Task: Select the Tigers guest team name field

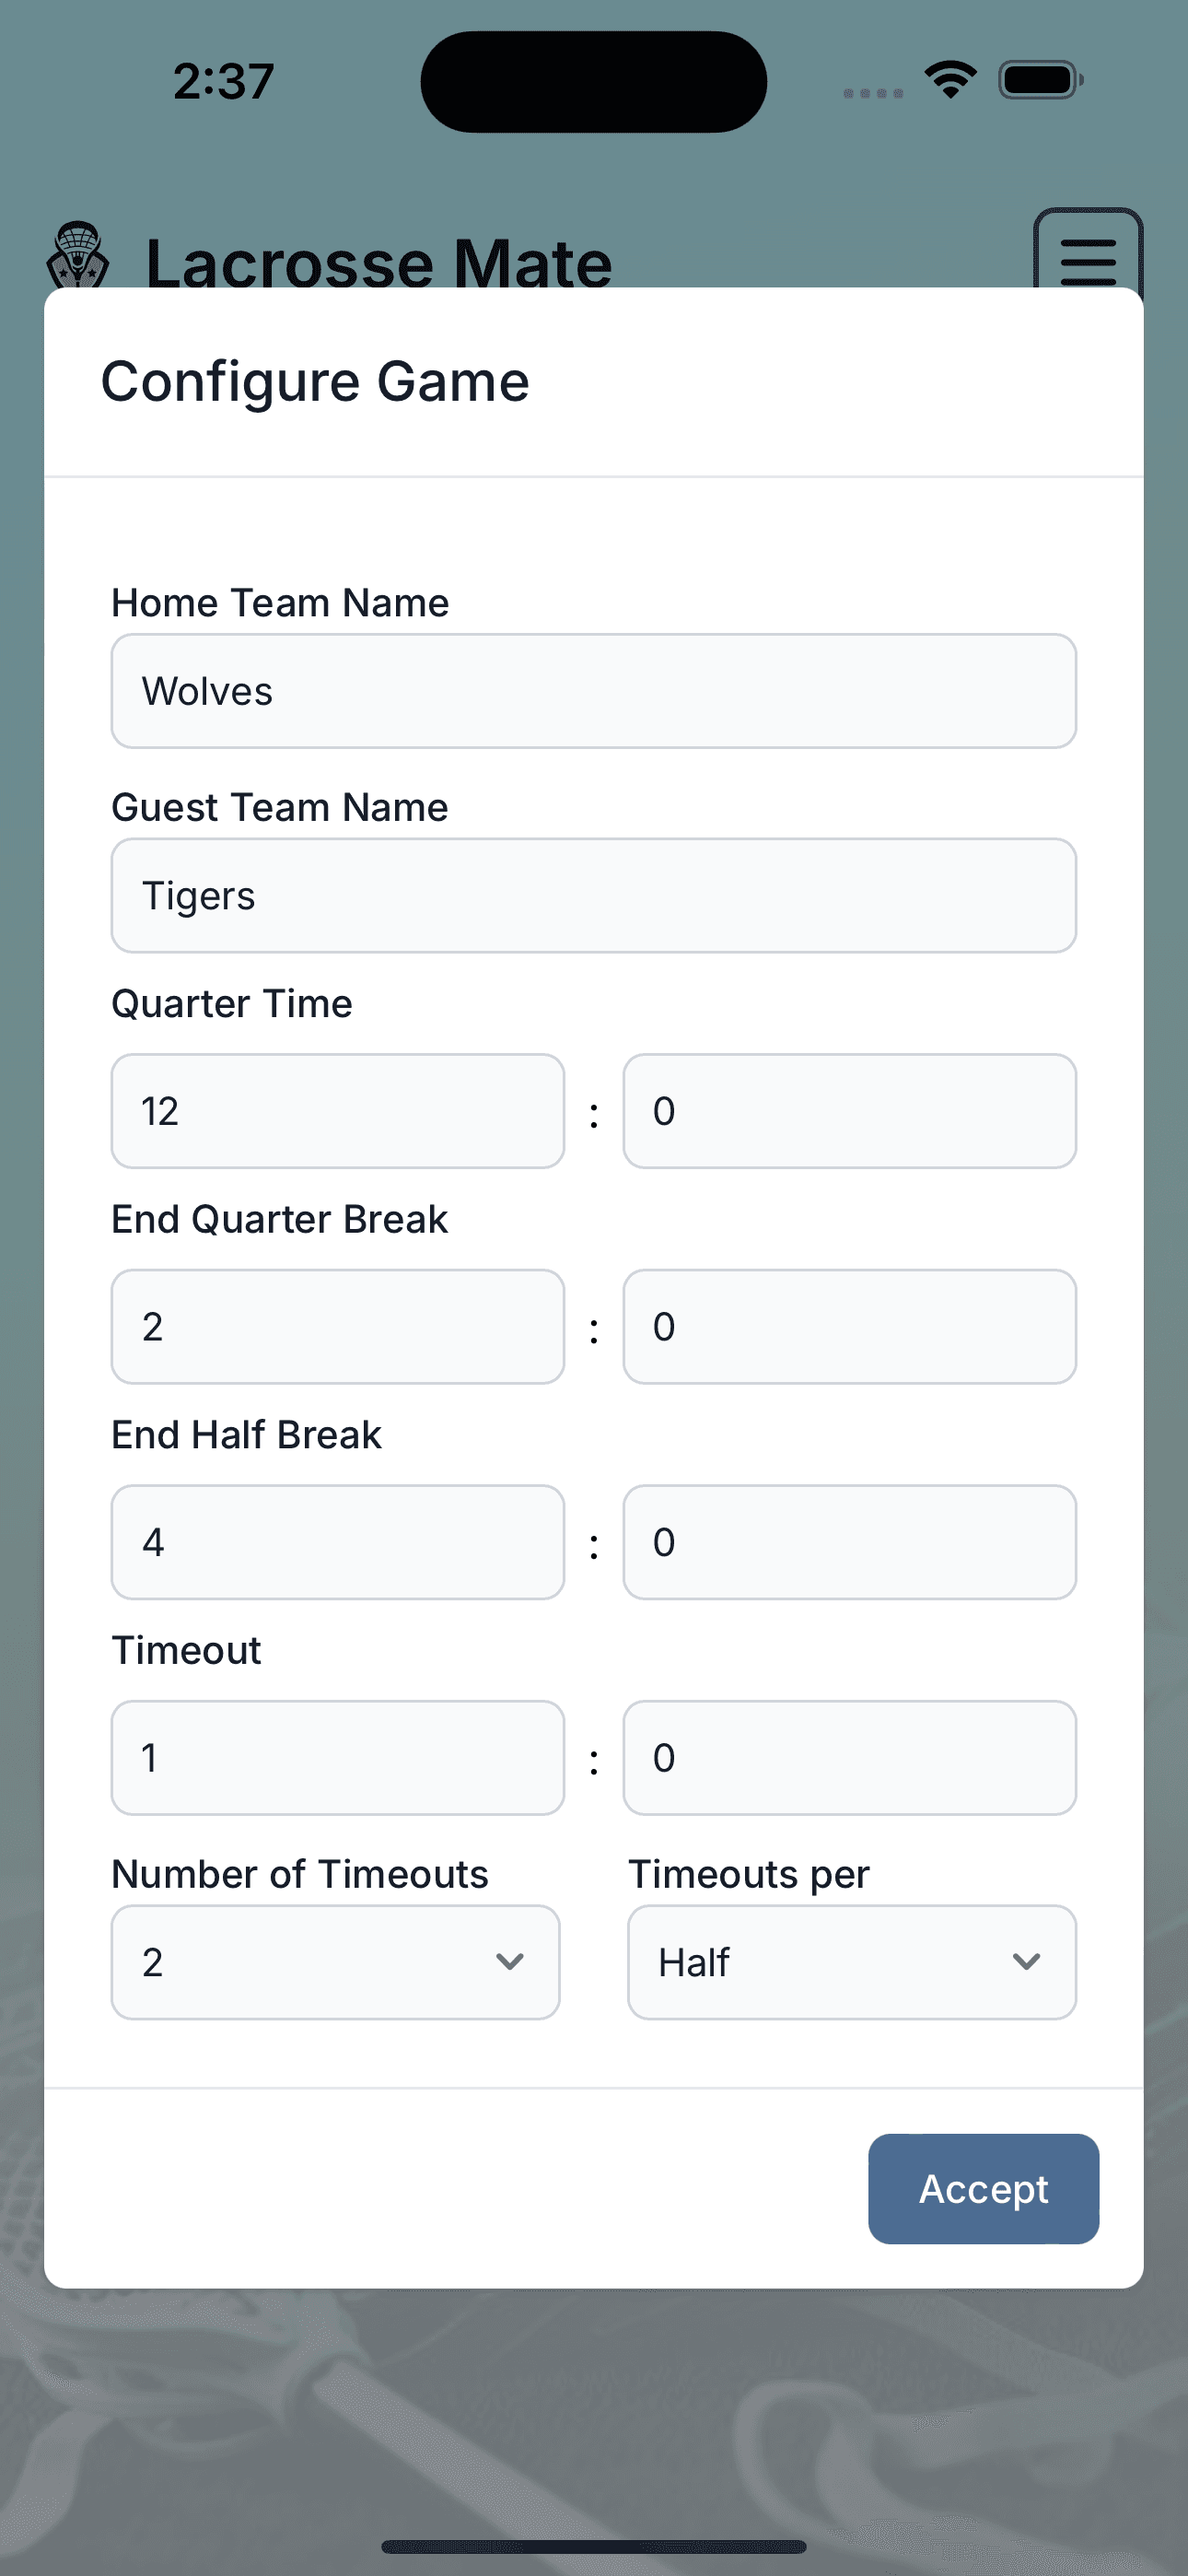Action: click(x=594, y=895)
